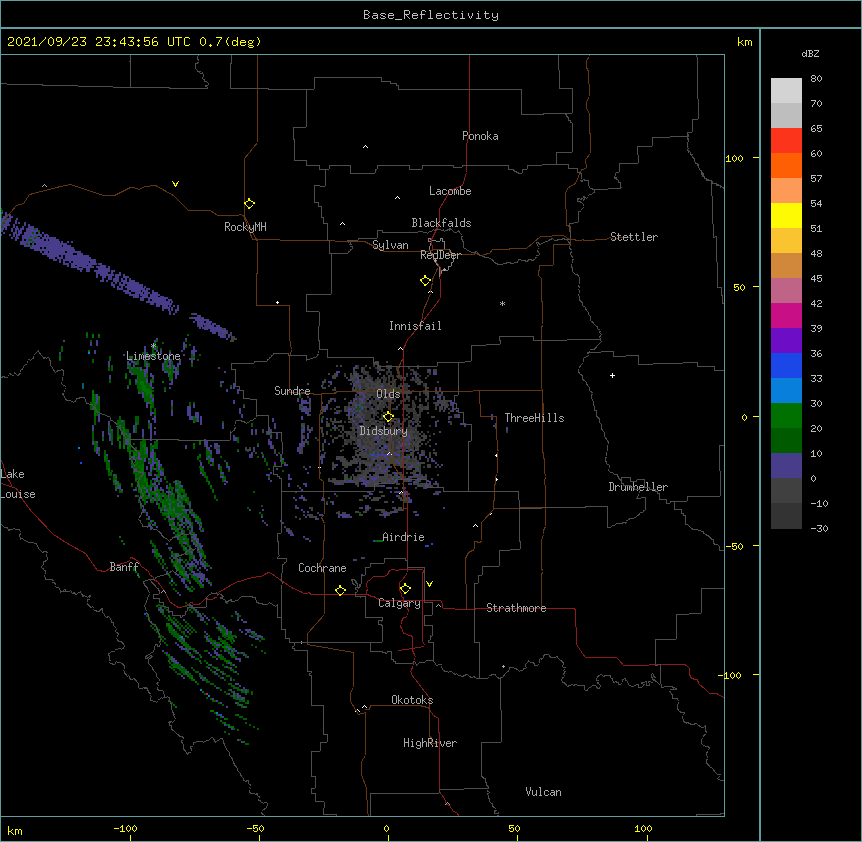Click the HighRiver label
The width and height of the screenshot is (862, 842).
point(430,743)
